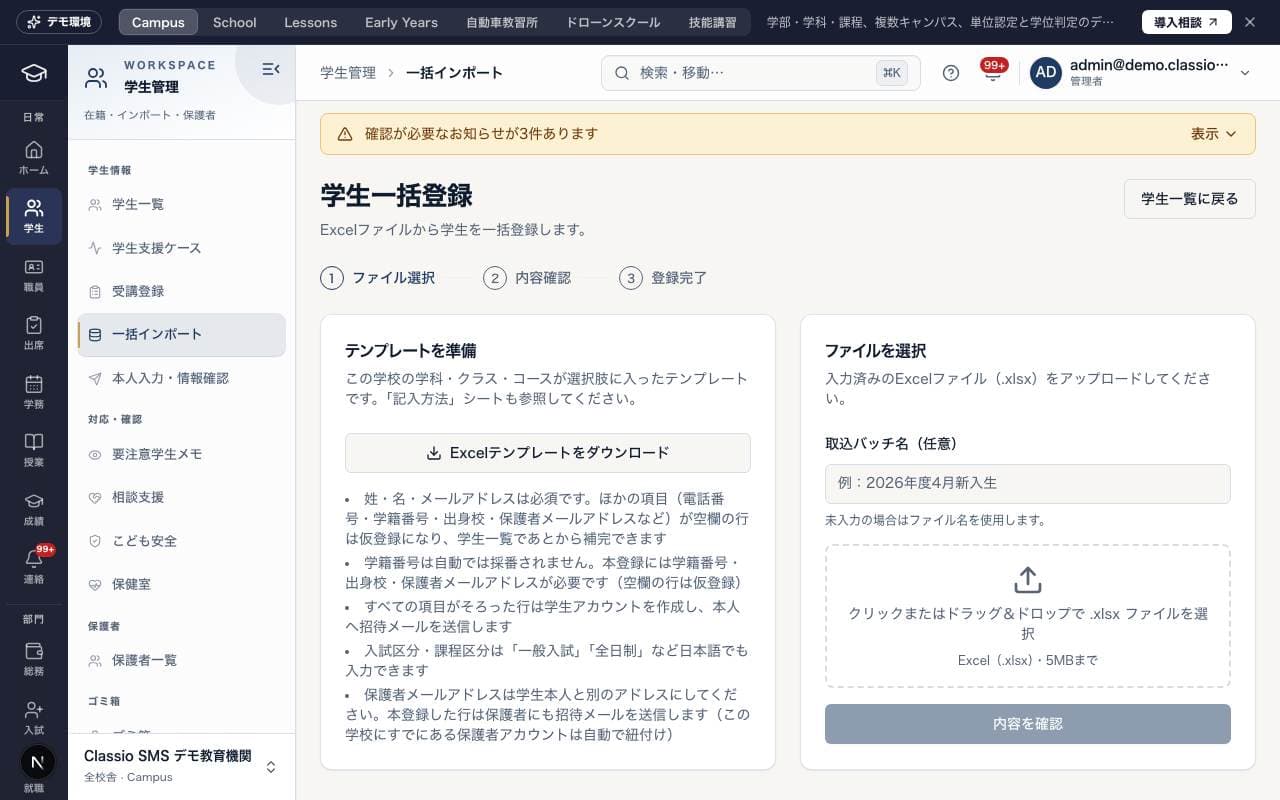
Task: Open the 学務 calendar icon in the rail
Action: [x=34, y=392]
